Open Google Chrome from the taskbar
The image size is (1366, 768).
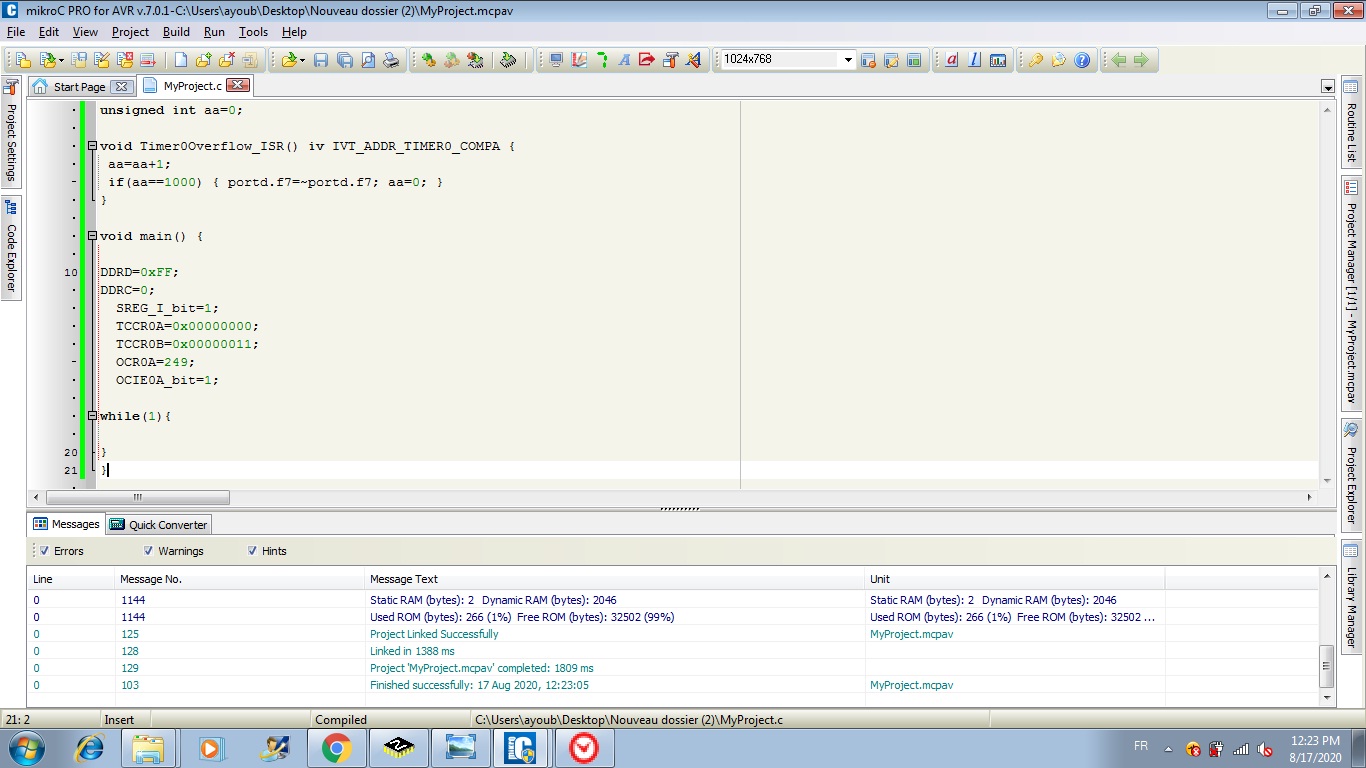(x=336, y=748)
